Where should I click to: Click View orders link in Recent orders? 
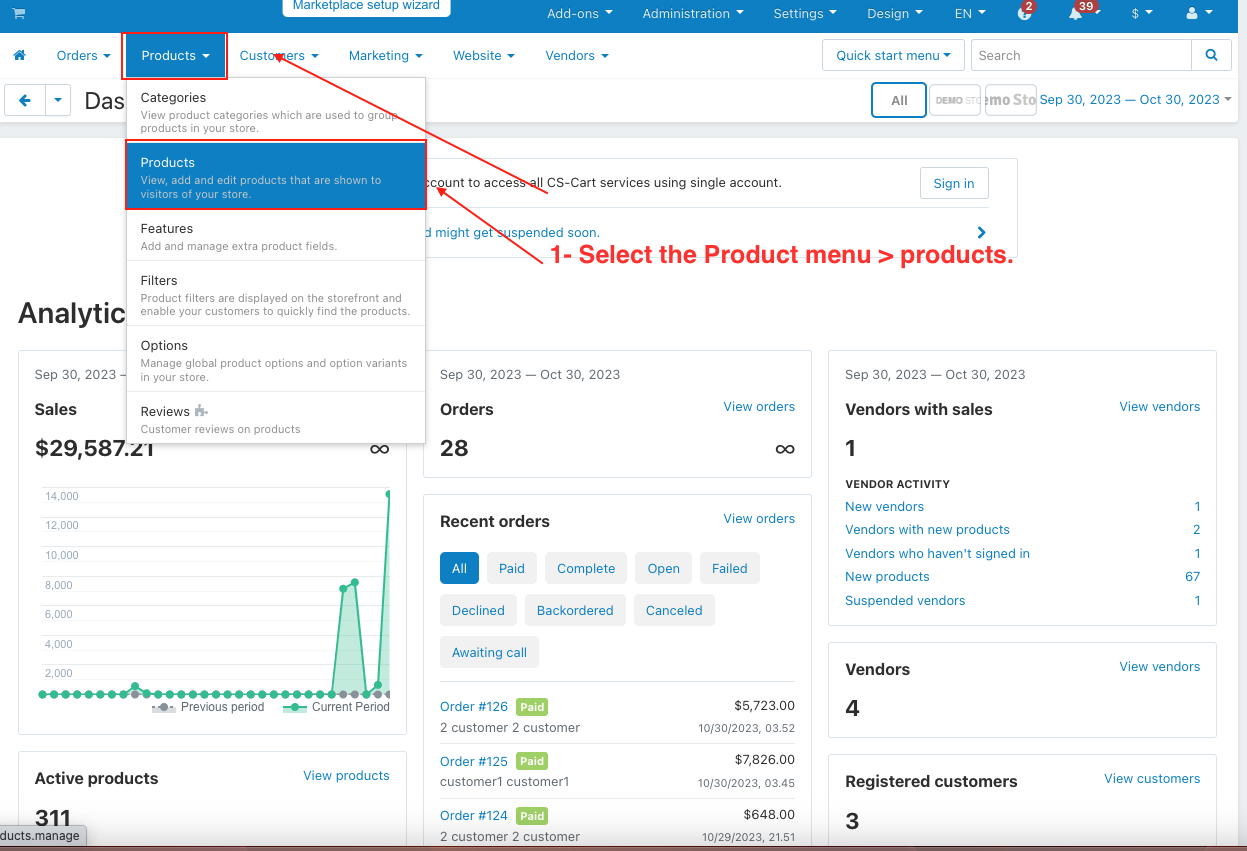(x=759, y=519)
